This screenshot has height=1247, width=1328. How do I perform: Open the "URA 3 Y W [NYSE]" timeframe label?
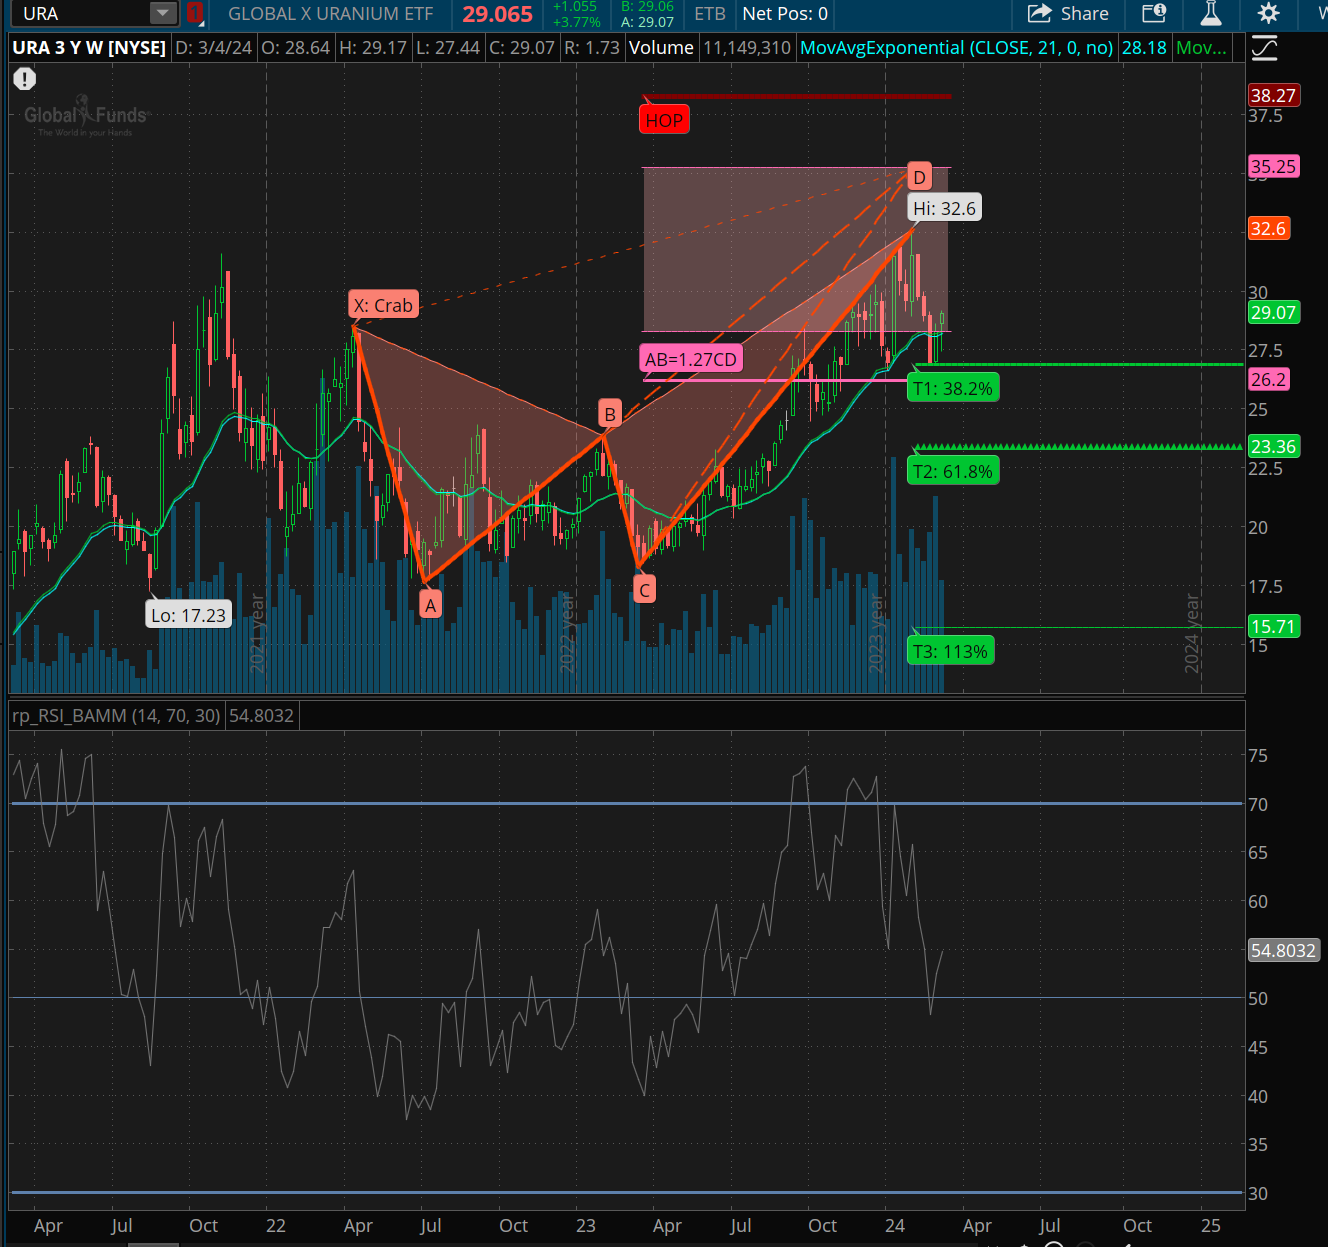(89, 48)
